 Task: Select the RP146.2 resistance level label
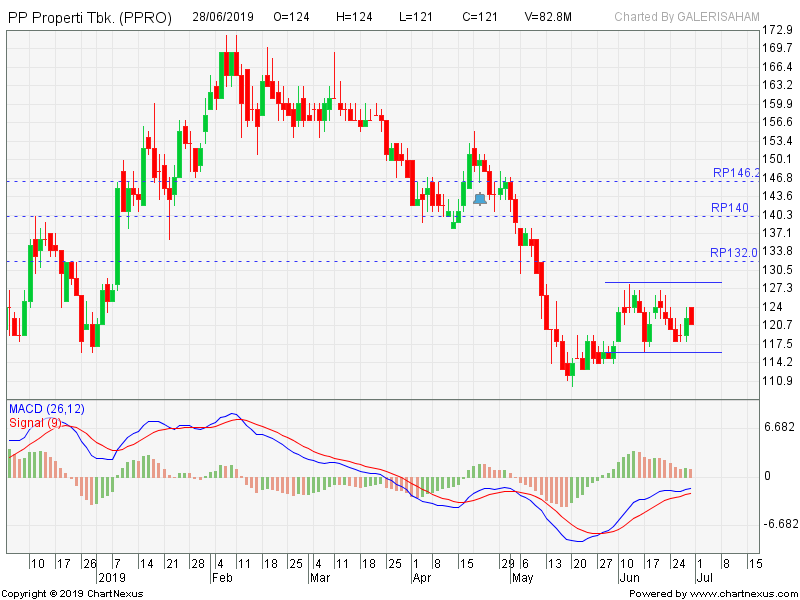point(736,173)
